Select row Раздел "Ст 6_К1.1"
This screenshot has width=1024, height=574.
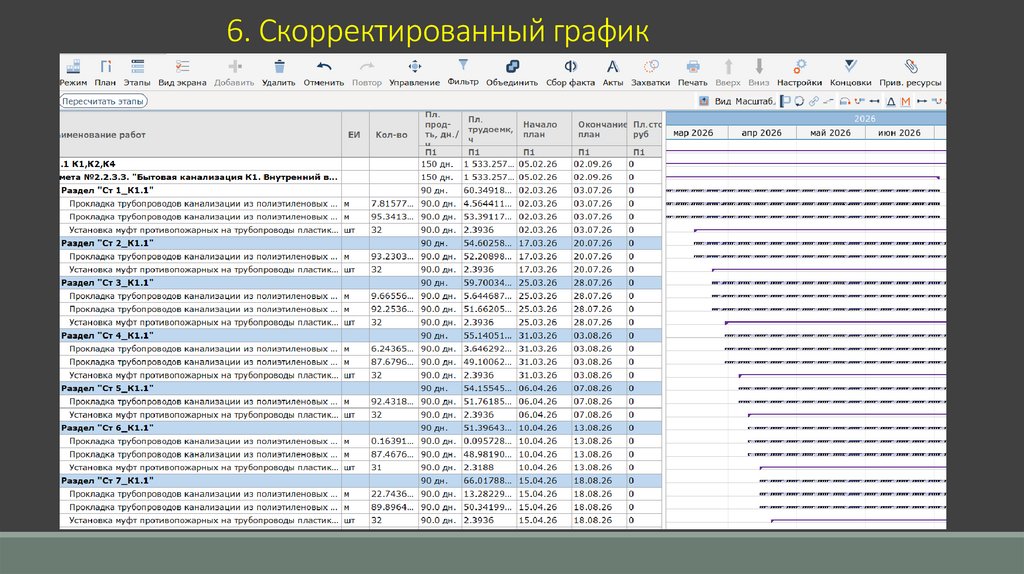[360, 428]
